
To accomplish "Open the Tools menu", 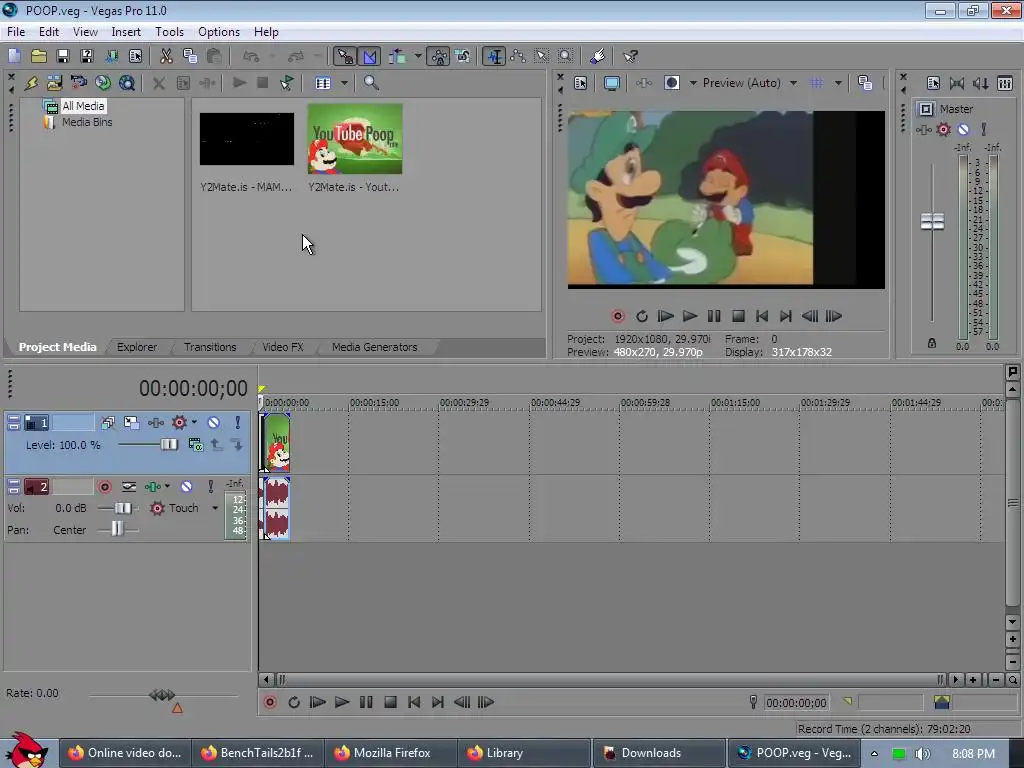I will pyautogui.click(x=169, y=31).
